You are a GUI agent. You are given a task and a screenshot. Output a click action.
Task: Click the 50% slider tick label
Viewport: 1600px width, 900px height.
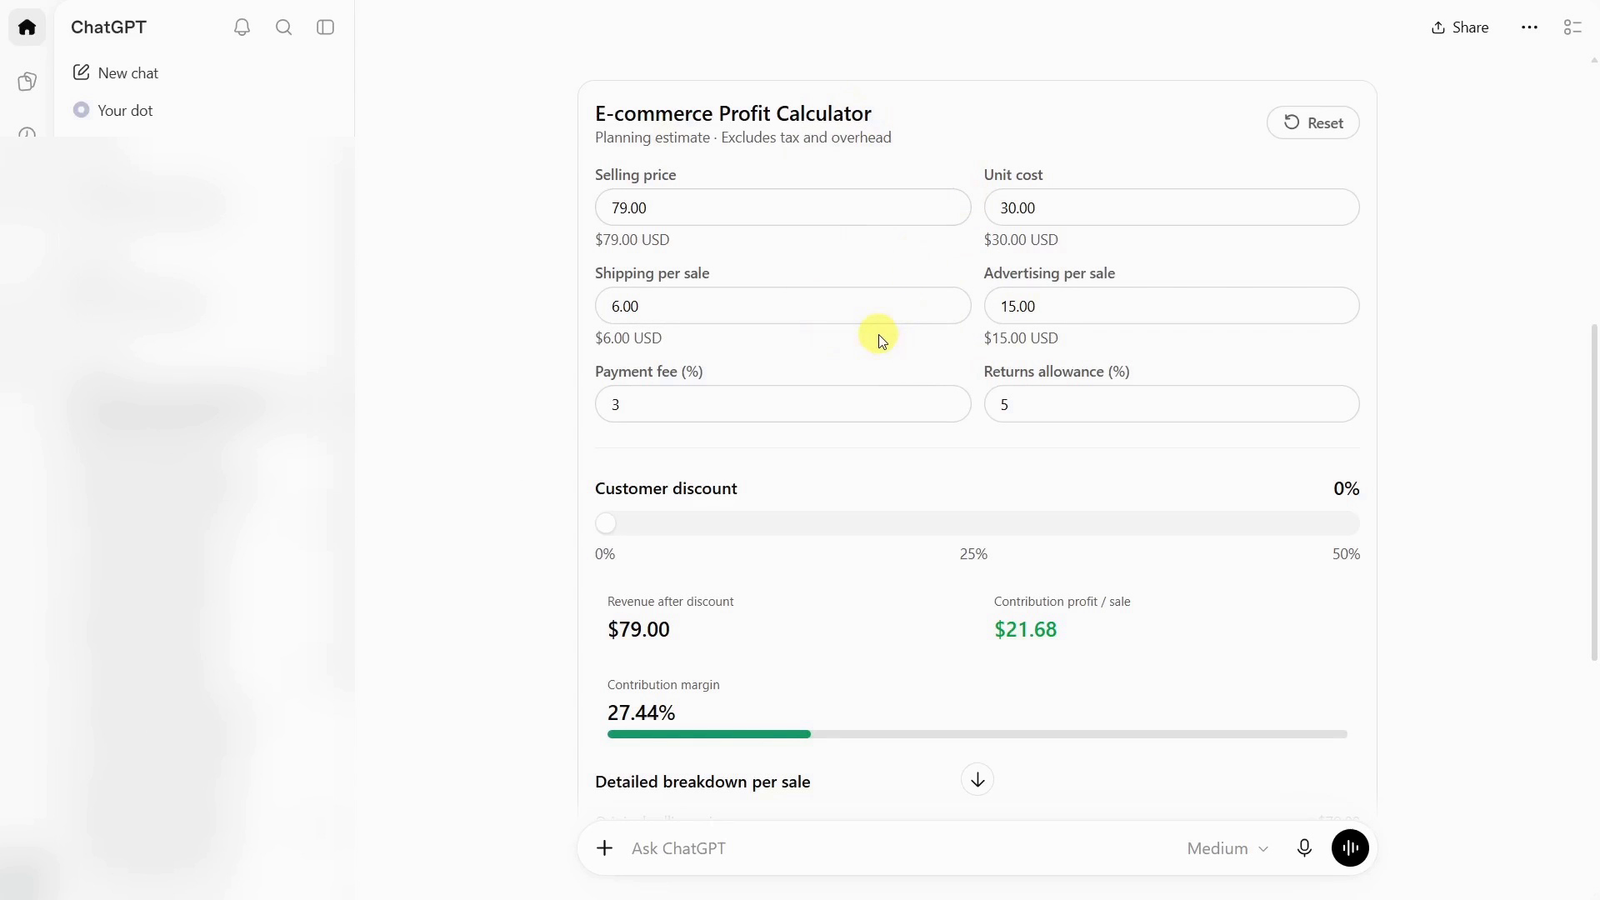point(1346,554)
